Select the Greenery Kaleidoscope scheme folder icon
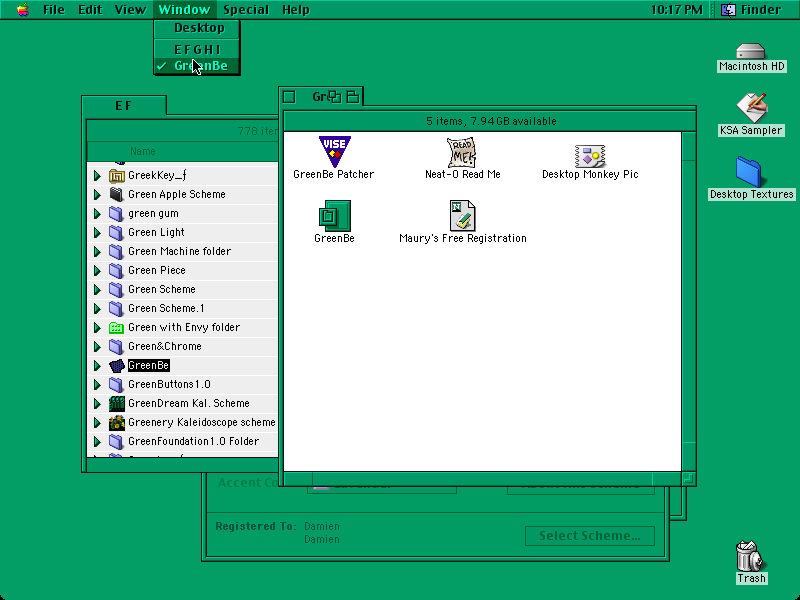 click(x=117, y=422)
